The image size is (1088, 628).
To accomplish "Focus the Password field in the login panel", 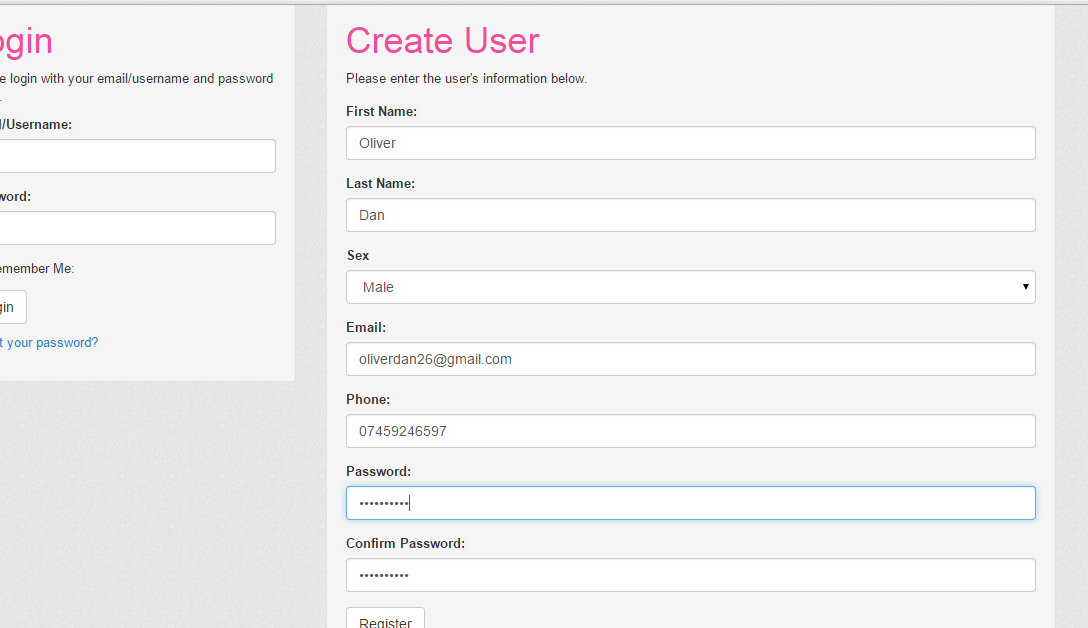I will tap(137, 228).
